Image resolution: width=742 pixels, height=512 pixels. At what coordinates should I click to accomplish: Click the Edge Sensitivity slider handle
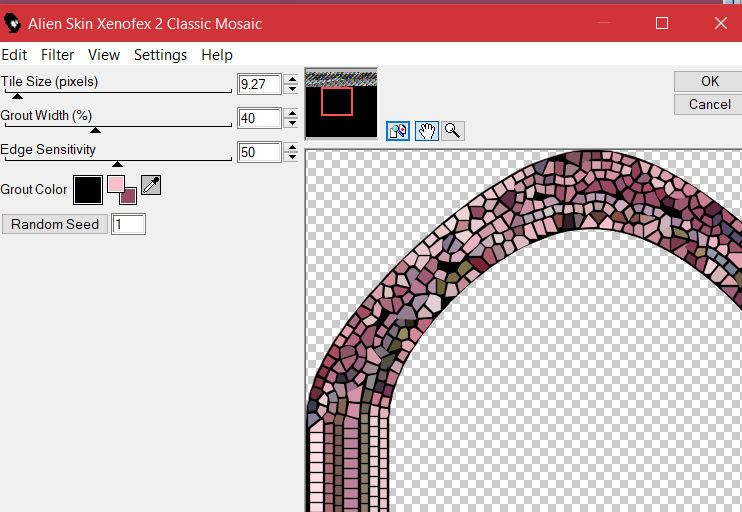[117, 164]
